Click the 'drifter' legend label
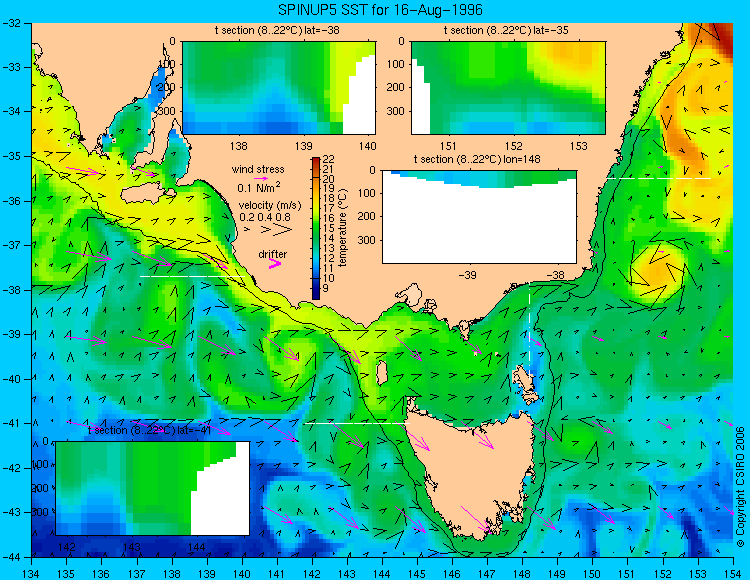This screenshot has height=580, width=750. click(273, 254)
